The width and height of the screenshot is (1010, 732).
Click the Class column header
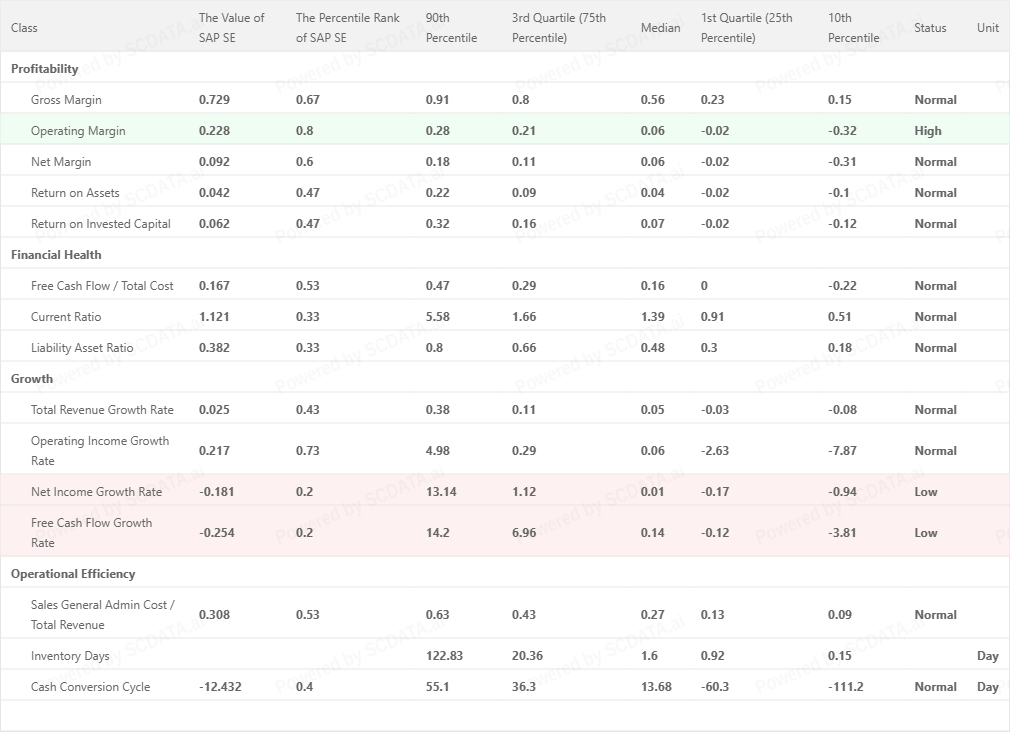pyautogui.click(x=24, y=28)
